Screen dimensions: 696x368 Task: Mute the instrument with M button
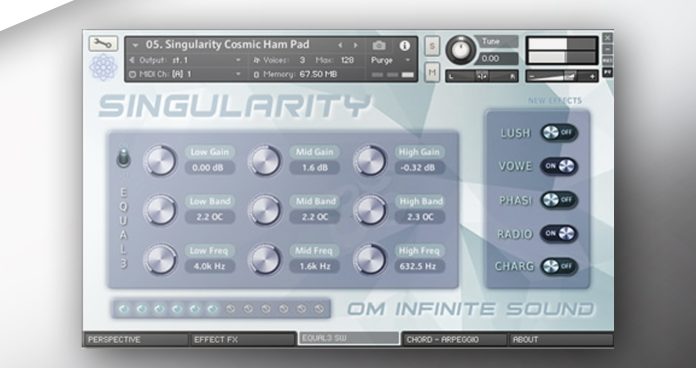coord(432,71)
